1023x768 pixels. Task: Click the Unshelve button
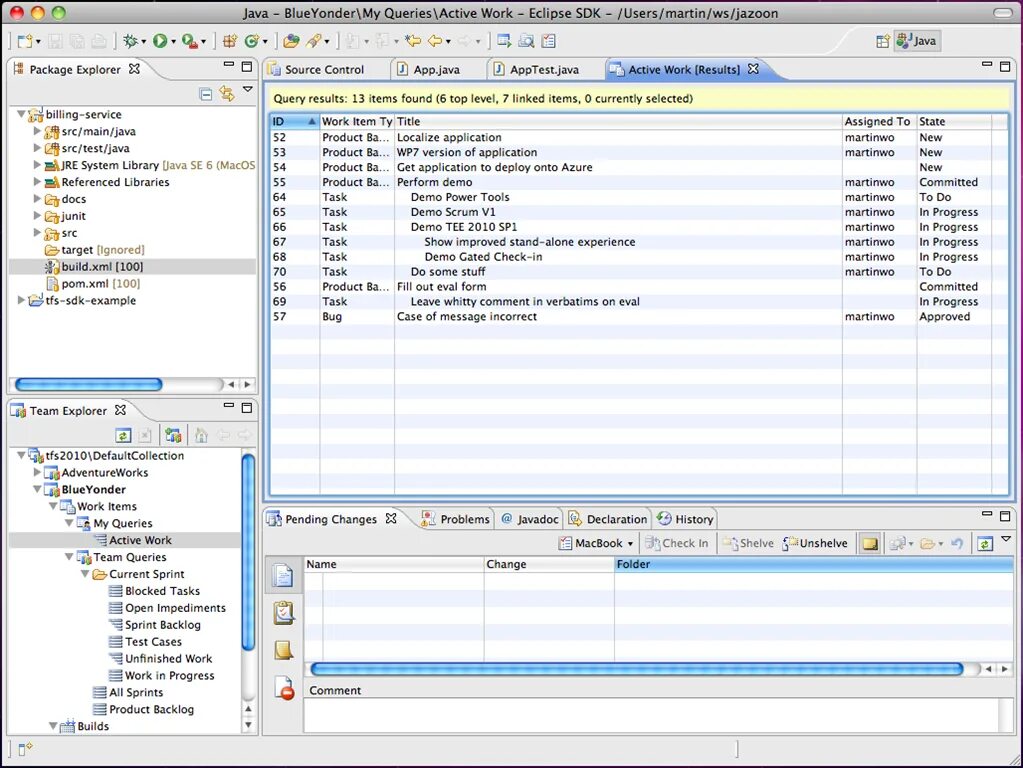coord(815,543)
